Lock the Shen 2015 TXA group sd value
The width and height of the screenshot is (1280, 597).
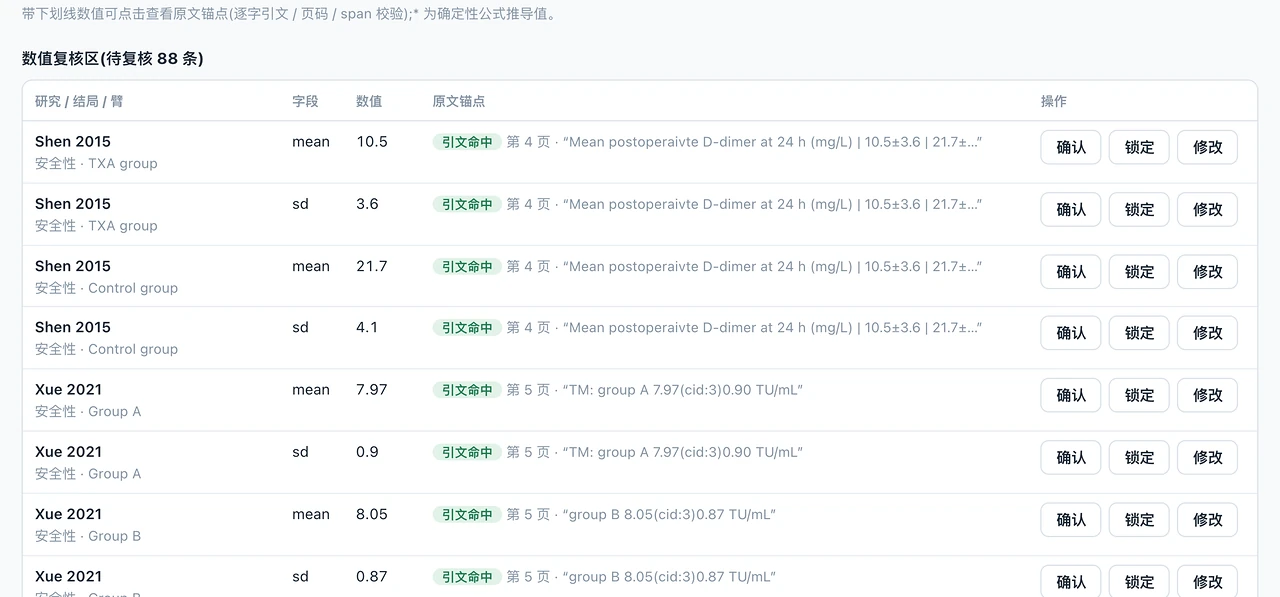[1139, 209]
